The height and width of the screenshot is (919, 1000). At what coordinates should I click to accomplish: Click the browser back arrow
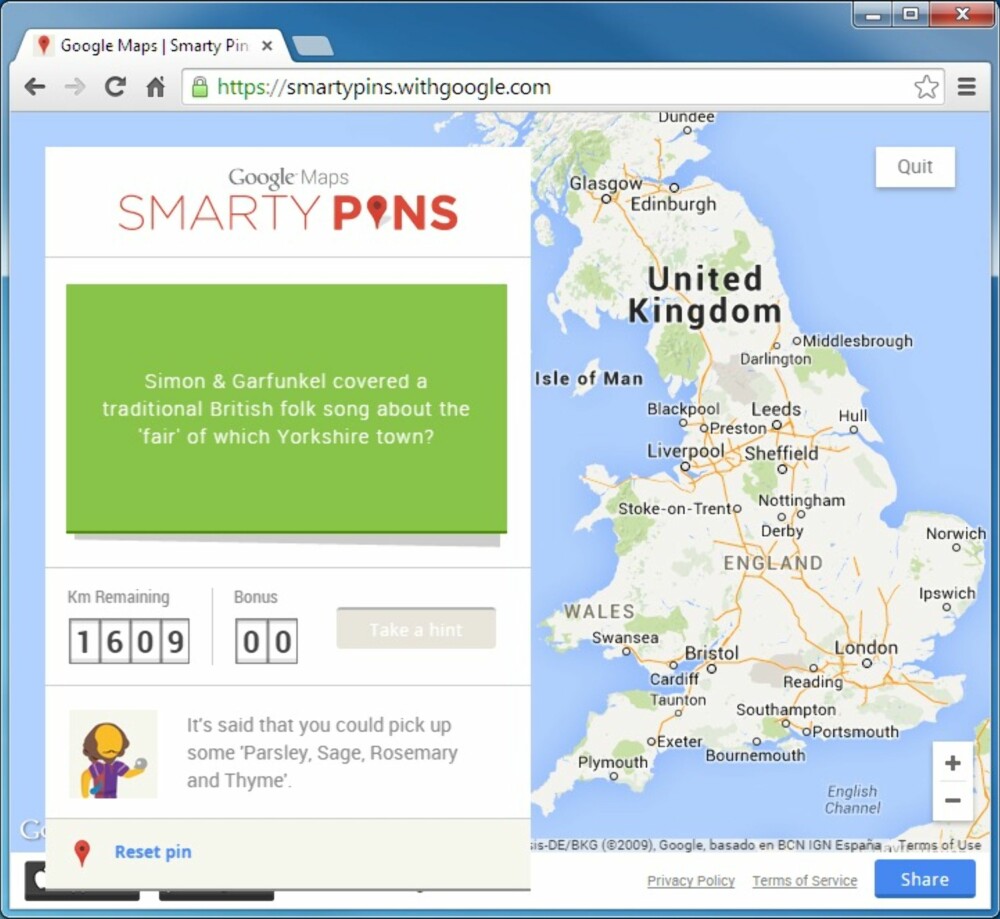(35, 86)
